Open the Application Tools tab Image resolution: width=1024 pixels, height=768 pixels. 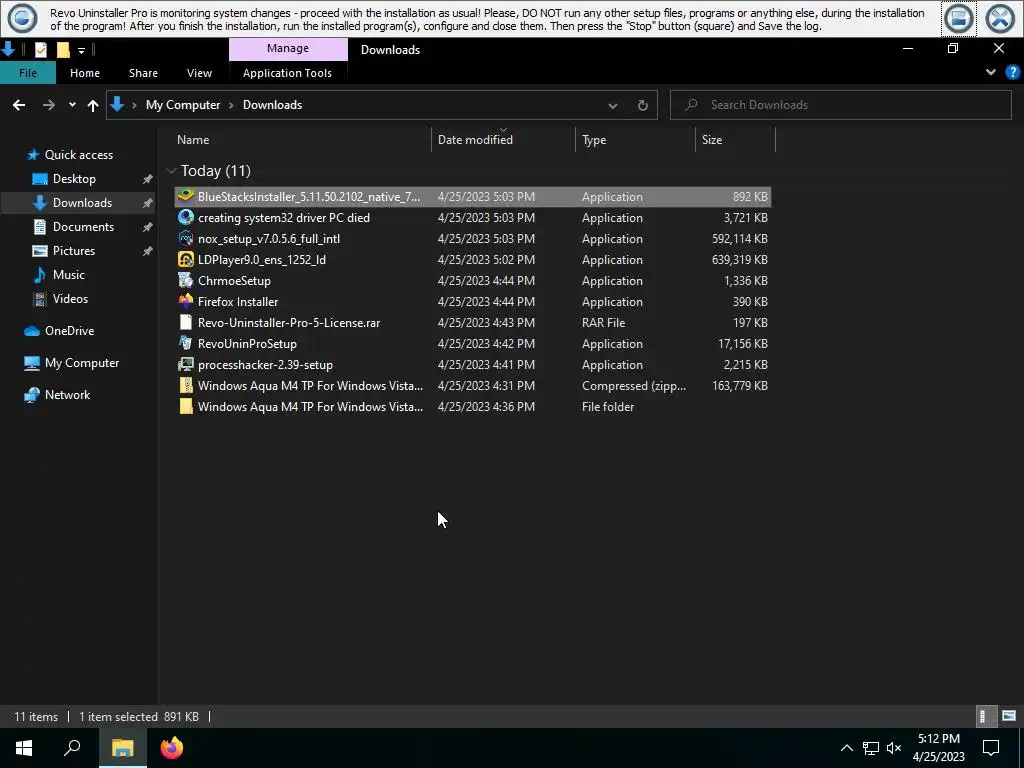(x=287, y=73)
